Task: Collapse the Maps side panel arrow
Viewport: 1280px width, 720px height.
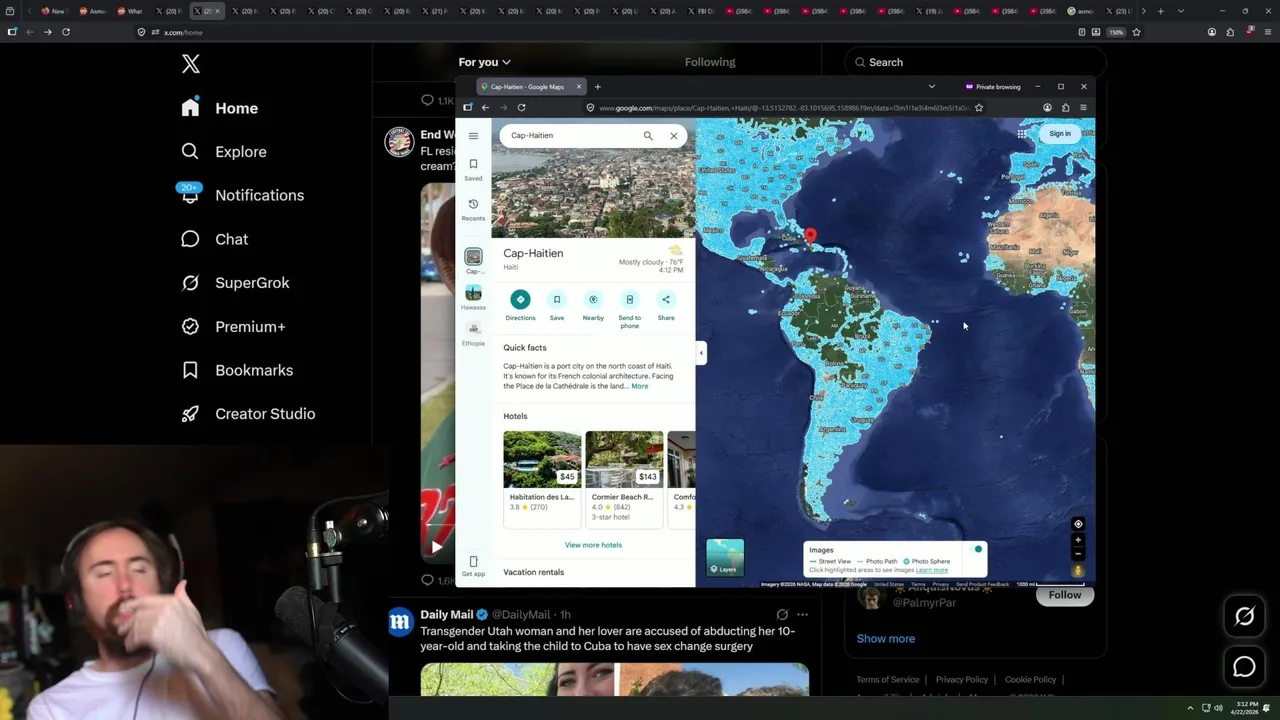Action: [701, 353]
